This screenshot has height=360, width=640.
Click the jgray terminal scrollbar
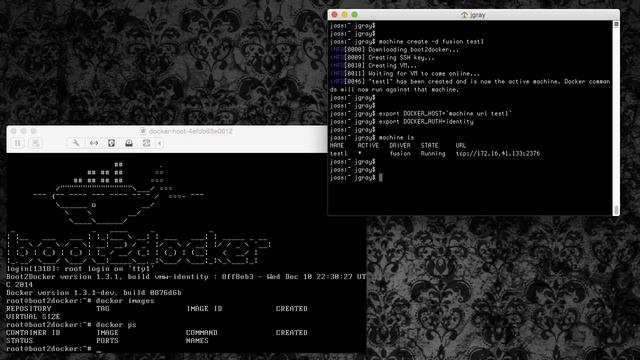[x=616, y=118]
